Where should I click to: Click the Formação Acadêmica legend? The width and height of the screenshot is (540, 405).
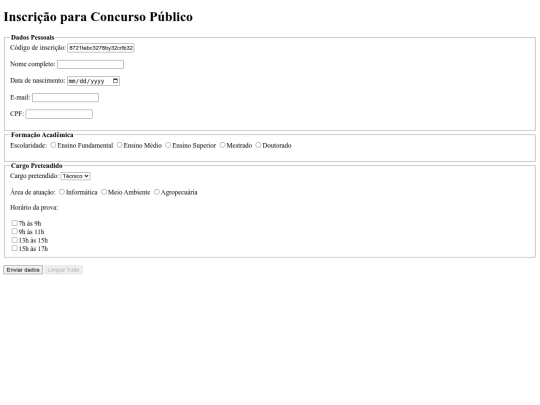point(42,135)
